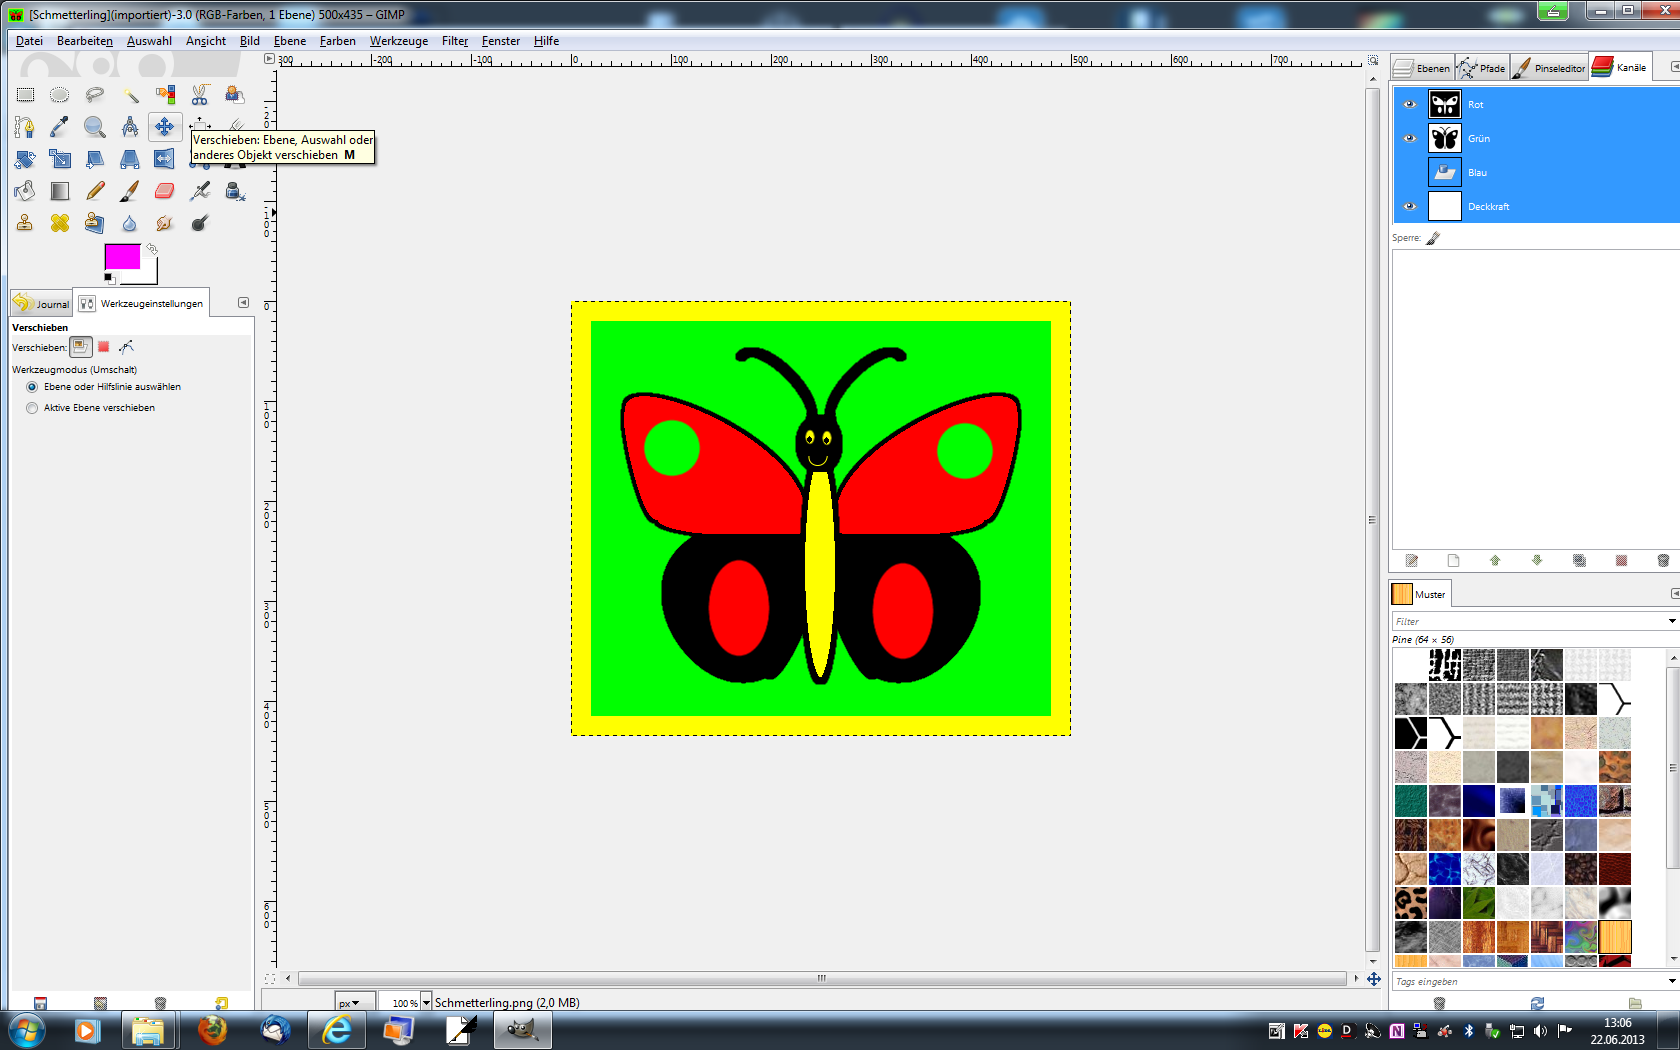1680x1050 pixels.
Task: Choose the Foreground Select tool
Action: click(x=235, y=95)
